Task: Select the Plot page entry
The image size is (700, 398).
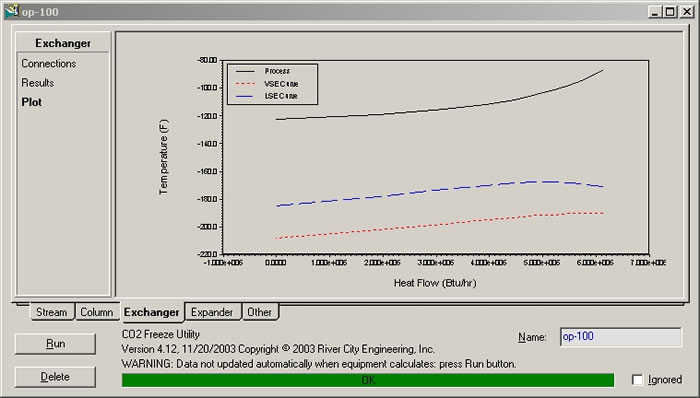Action: click(32, 102)
